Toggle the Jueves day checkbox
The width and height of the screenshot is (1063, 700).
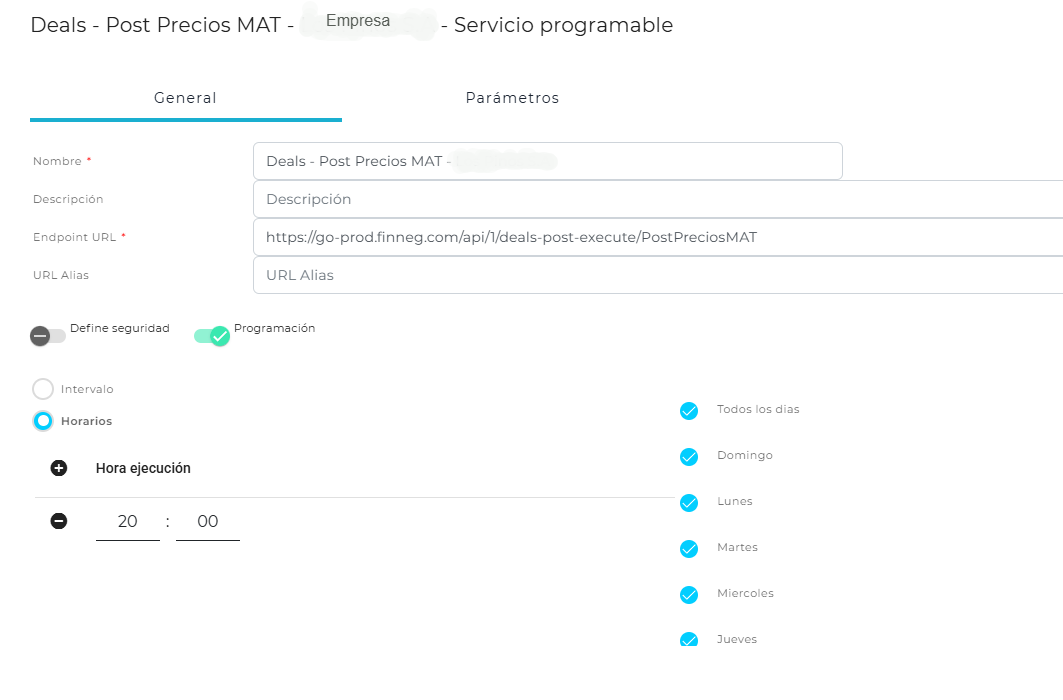point(688,639)
